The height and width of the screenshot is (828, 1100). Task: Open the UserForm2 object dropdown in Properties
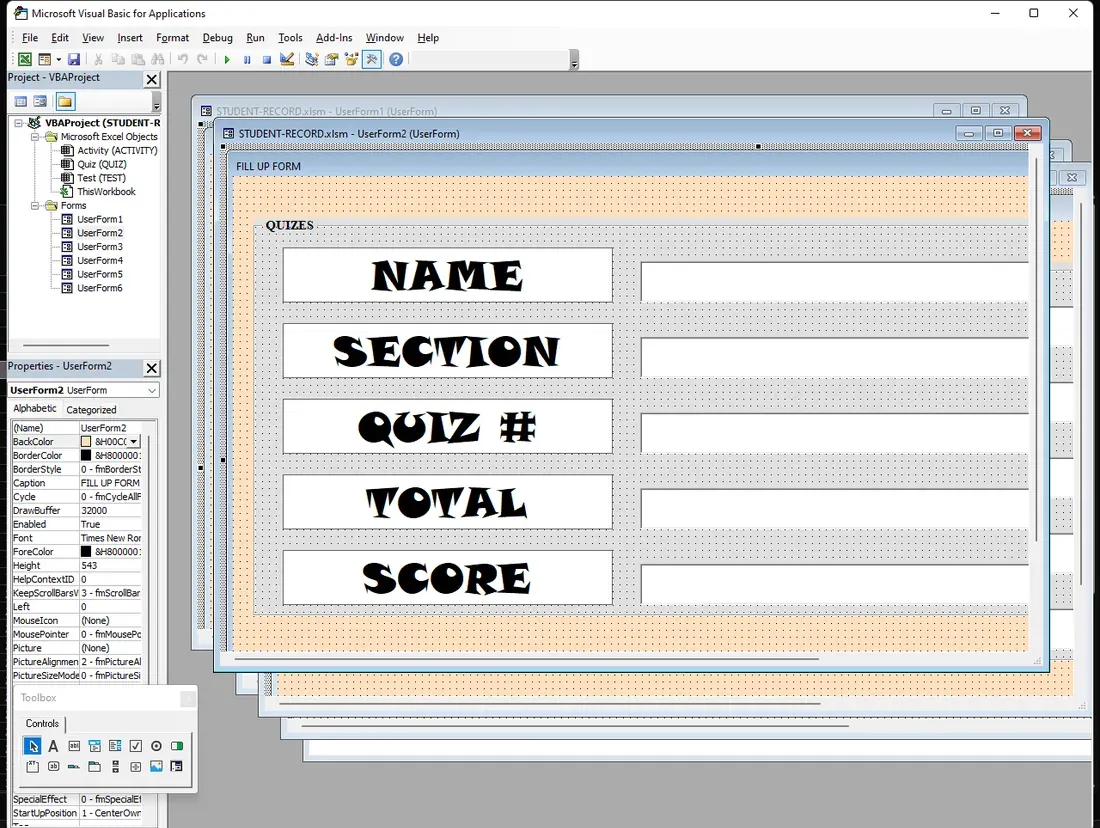pyautogui.click(x=152, y=390)
